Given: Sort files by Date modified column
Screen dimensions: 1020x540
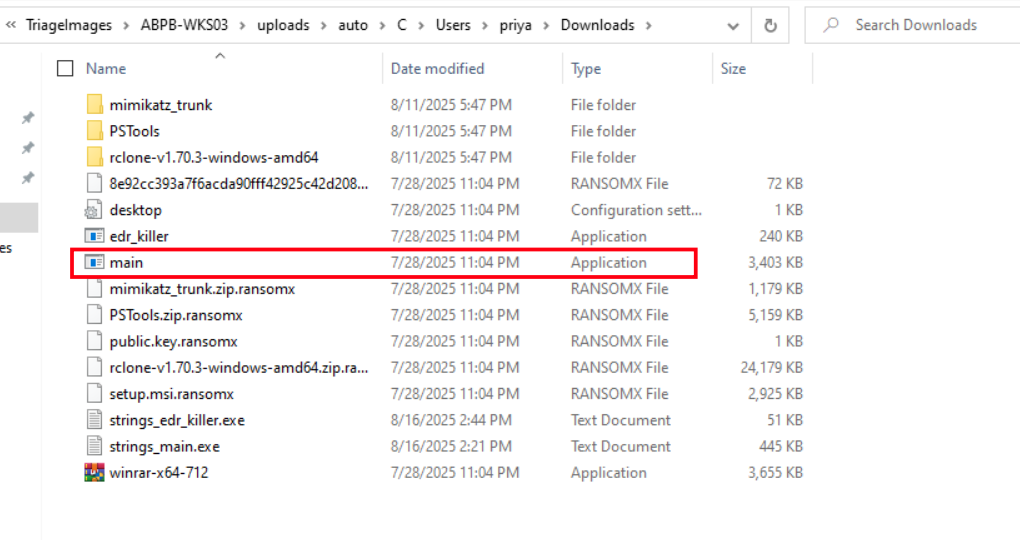Looking at the screenshot, I should tap(437, 69).
